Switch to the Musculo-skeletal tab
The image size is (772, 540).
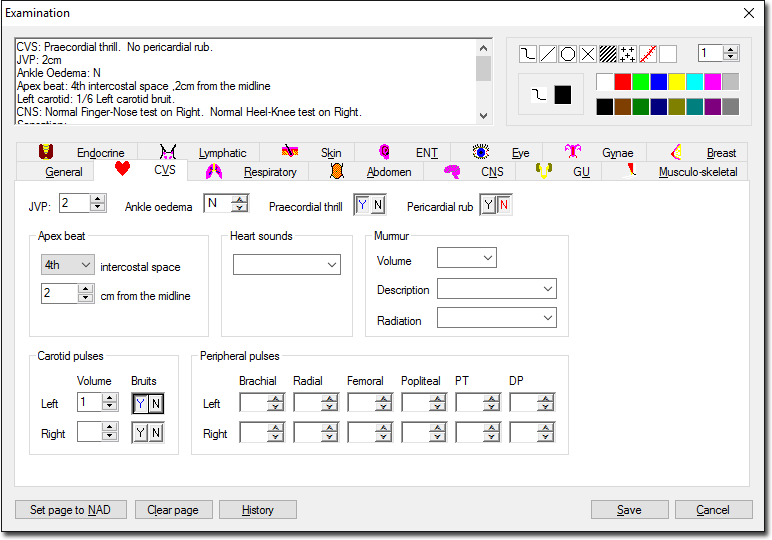698,172
